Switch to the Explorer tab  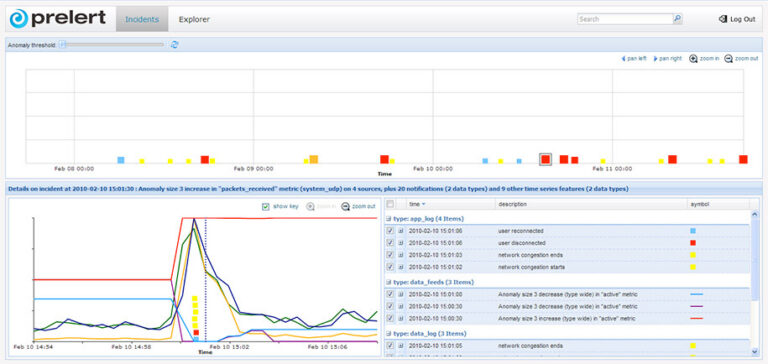point(194,19)
